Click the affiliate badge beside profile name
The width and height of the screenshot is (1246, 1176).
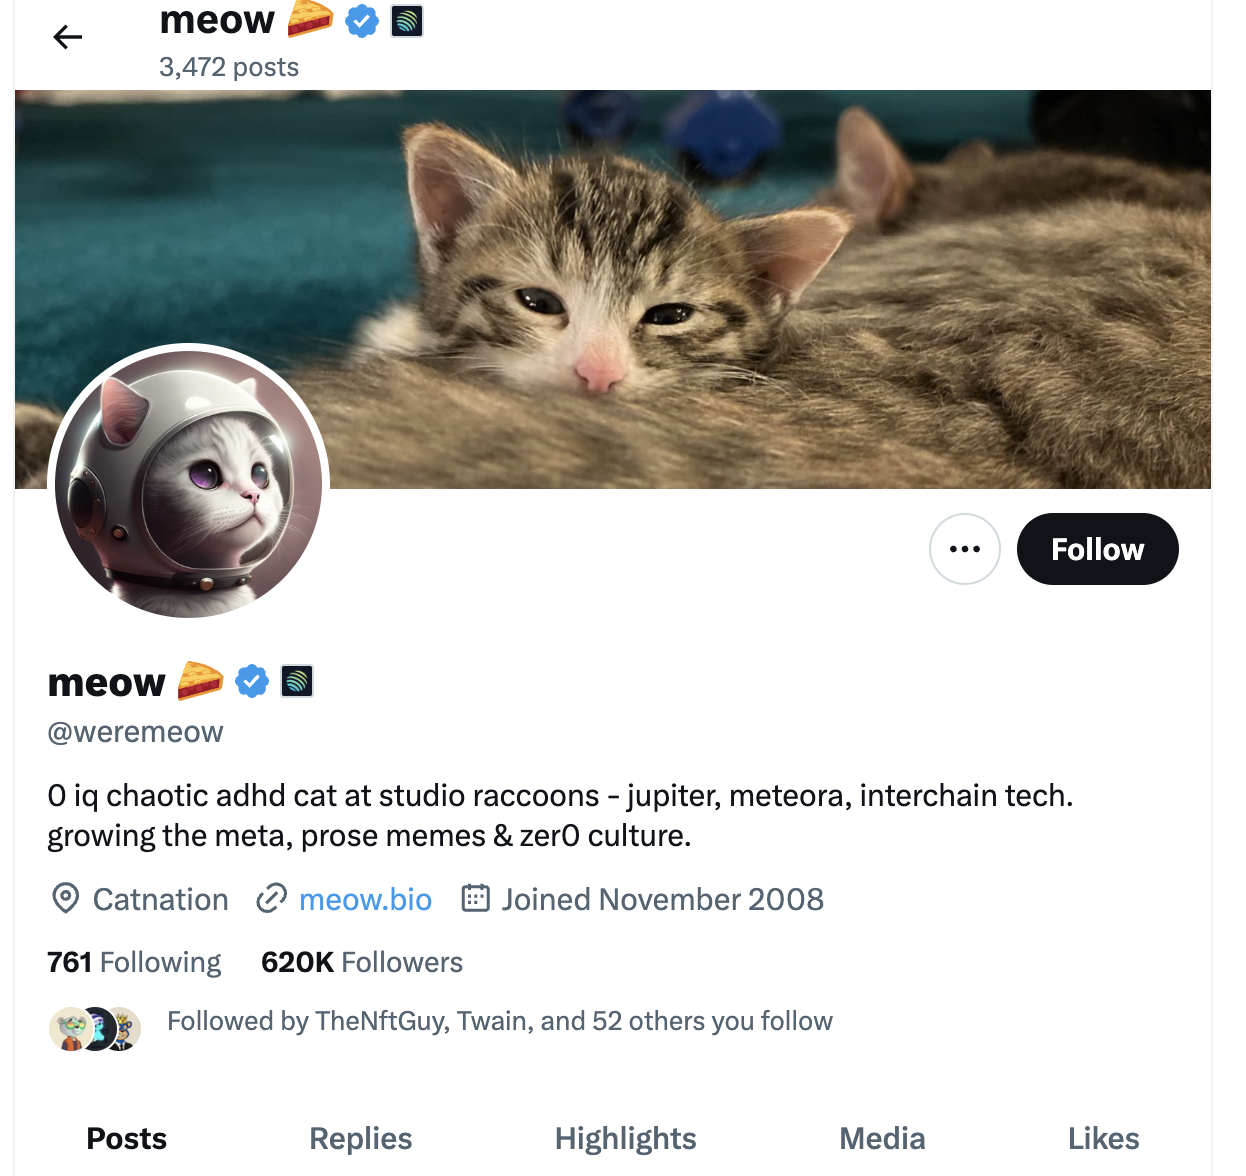click(x=297, y=682)
